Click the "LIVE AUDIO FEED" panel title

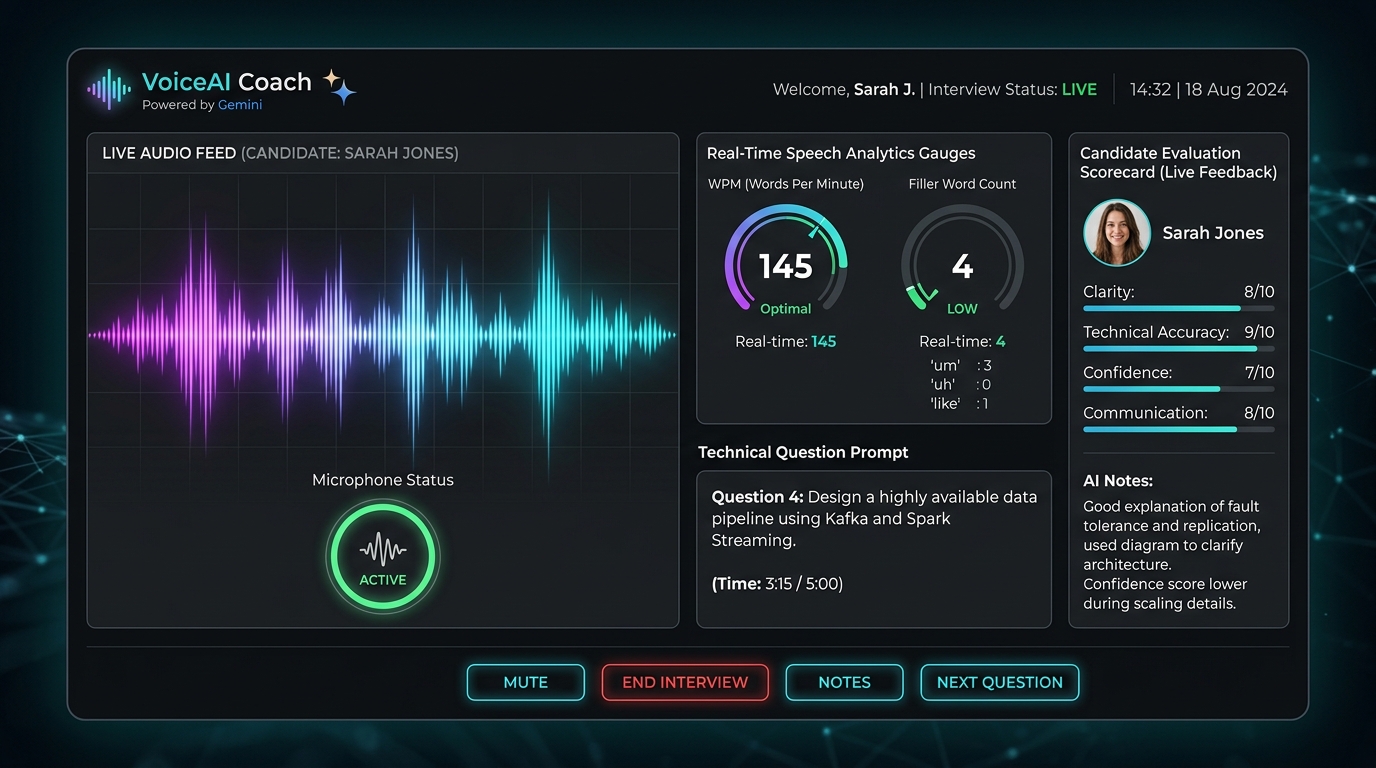click(169, 153)
